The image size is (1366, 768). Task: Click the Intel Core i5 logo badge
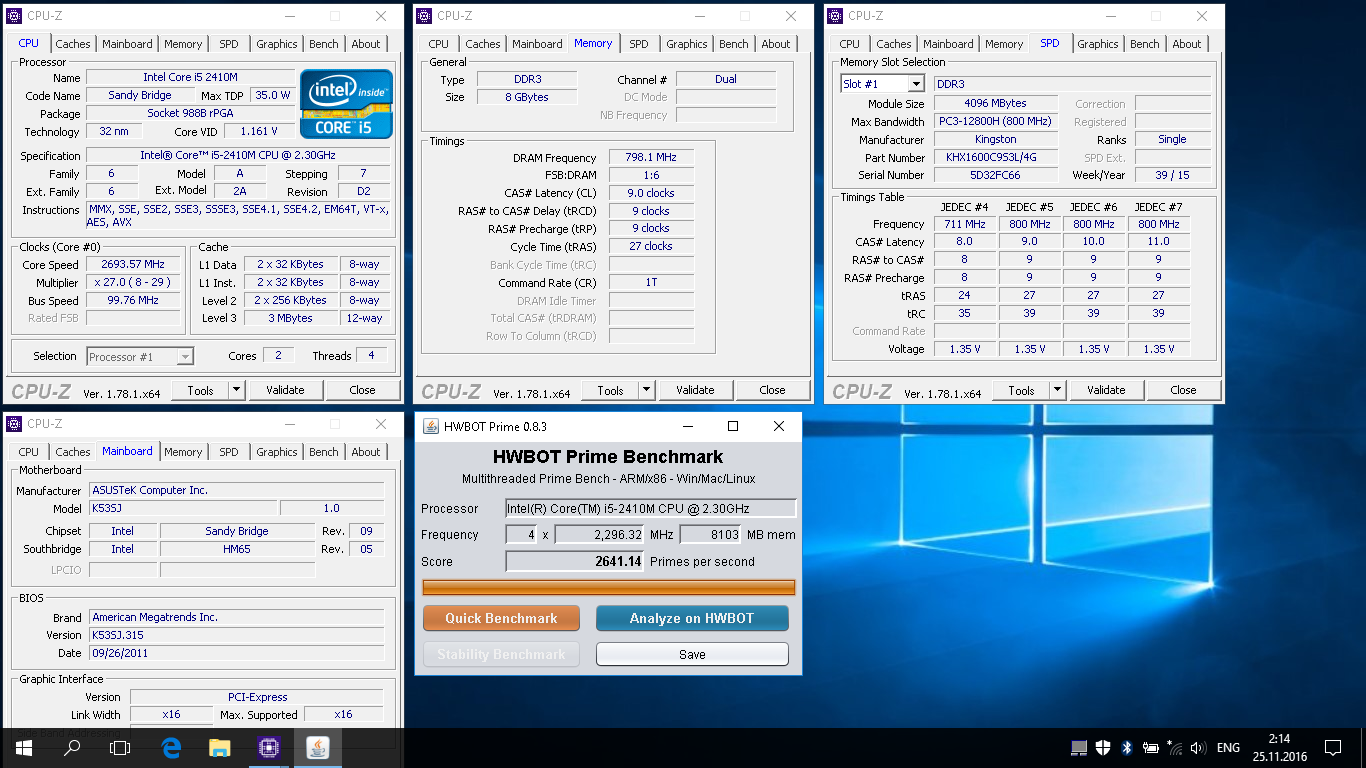point(346,104)
